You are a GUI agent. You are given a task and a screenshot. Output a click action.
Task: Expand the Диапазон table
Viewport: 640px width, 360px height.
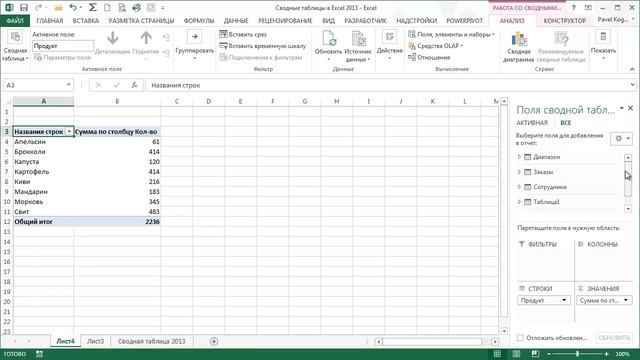519,157
